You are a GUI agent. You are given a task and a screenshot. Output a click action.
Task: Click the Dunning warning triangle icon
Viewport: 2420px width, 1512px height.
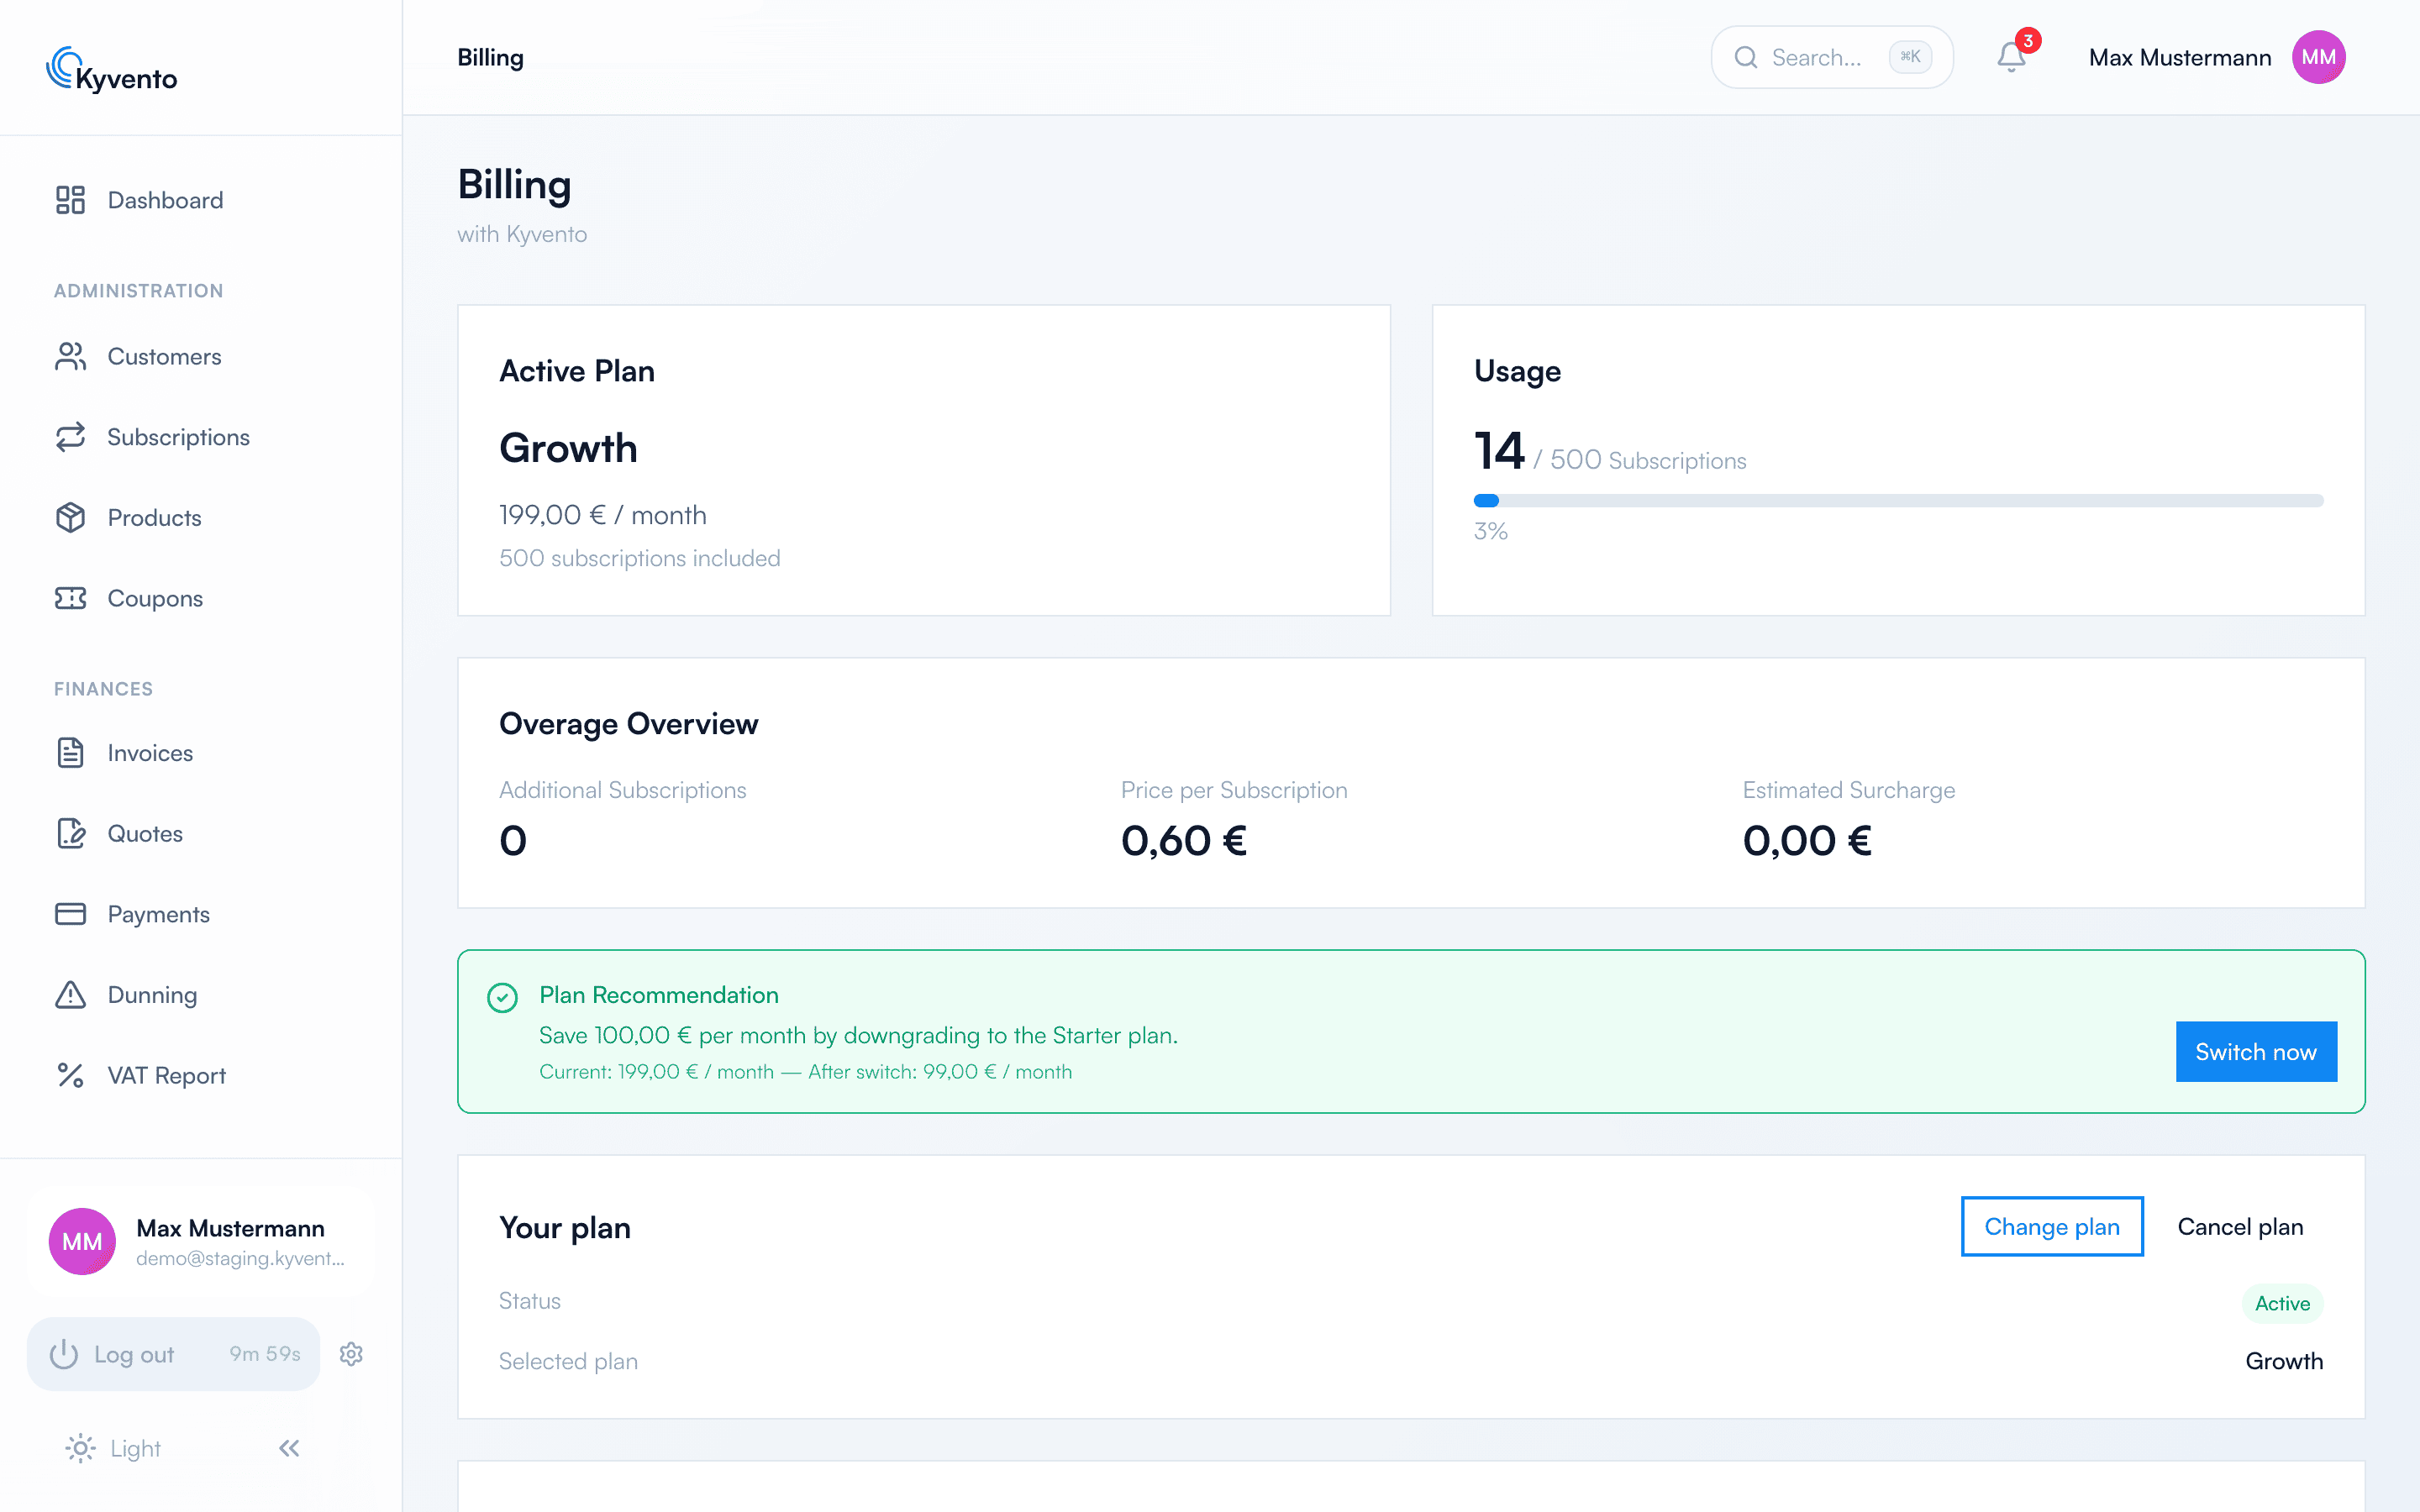coord(70,995)
